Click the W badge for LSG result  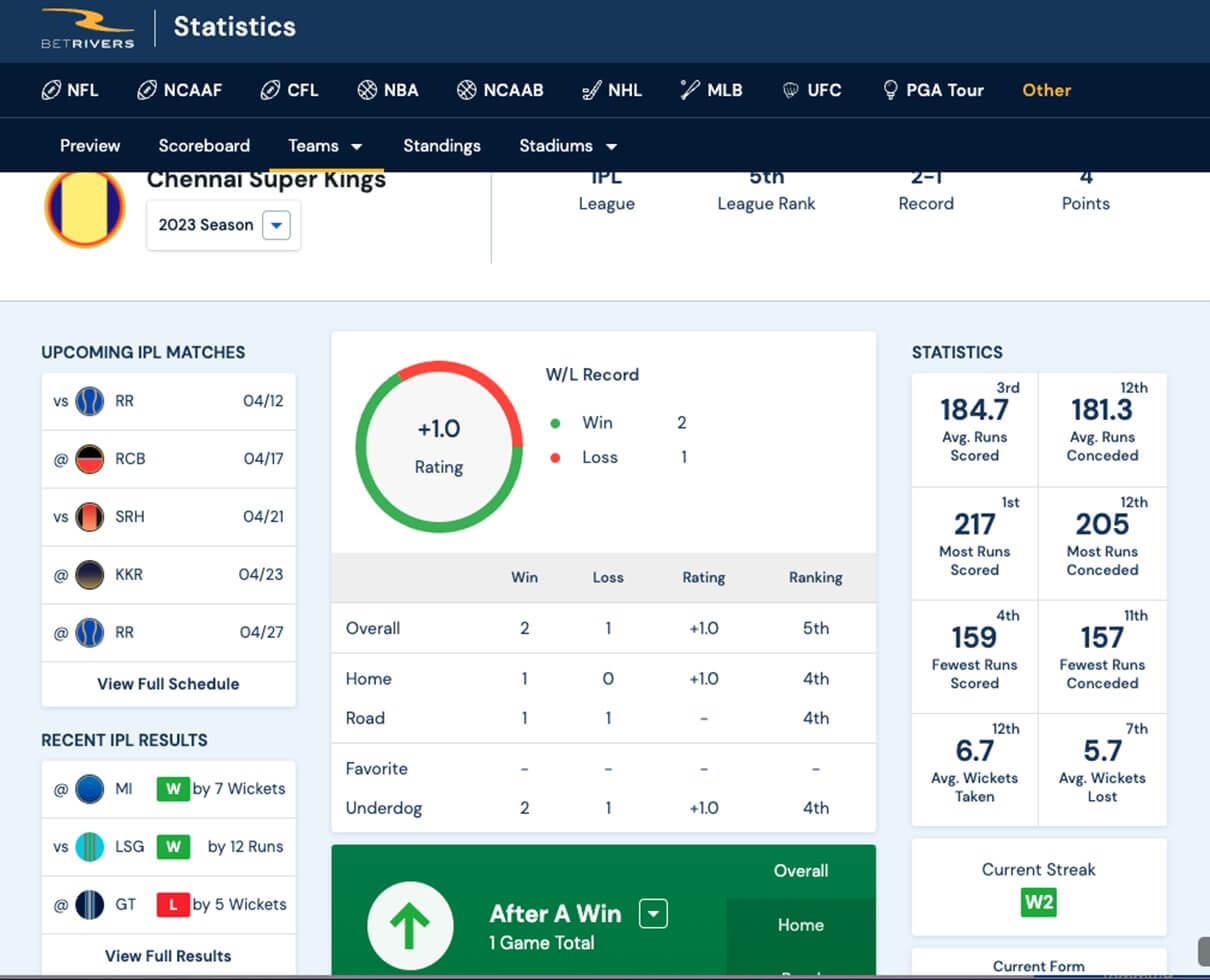173,847
